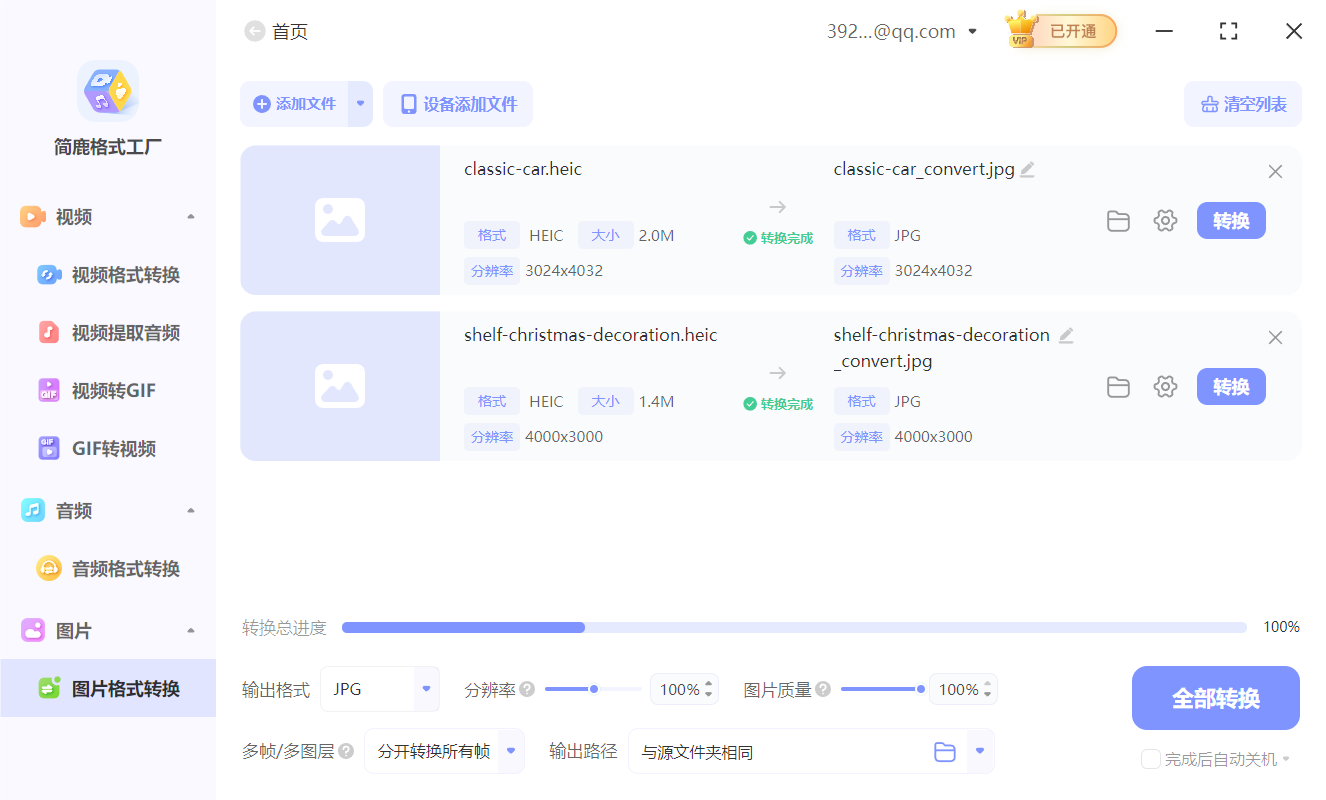
Task: Open the account menu for 392...@qq.com
Action: pyautogui.click(x=971, y=31)
